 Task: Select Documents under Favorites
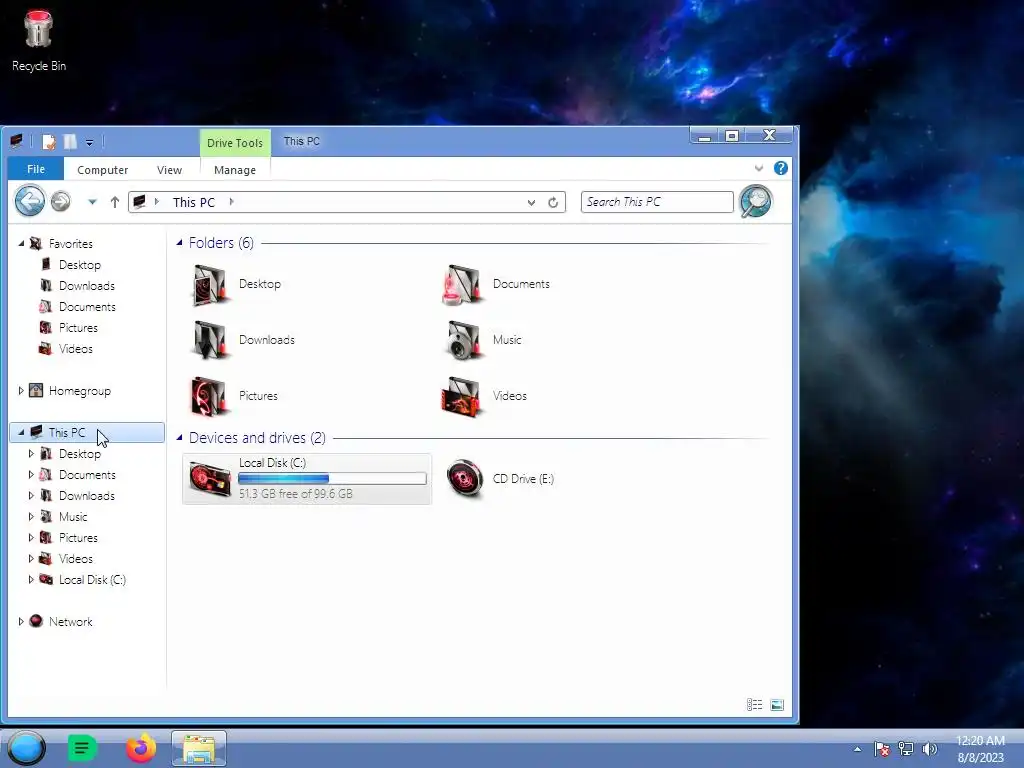coord(87,306)
